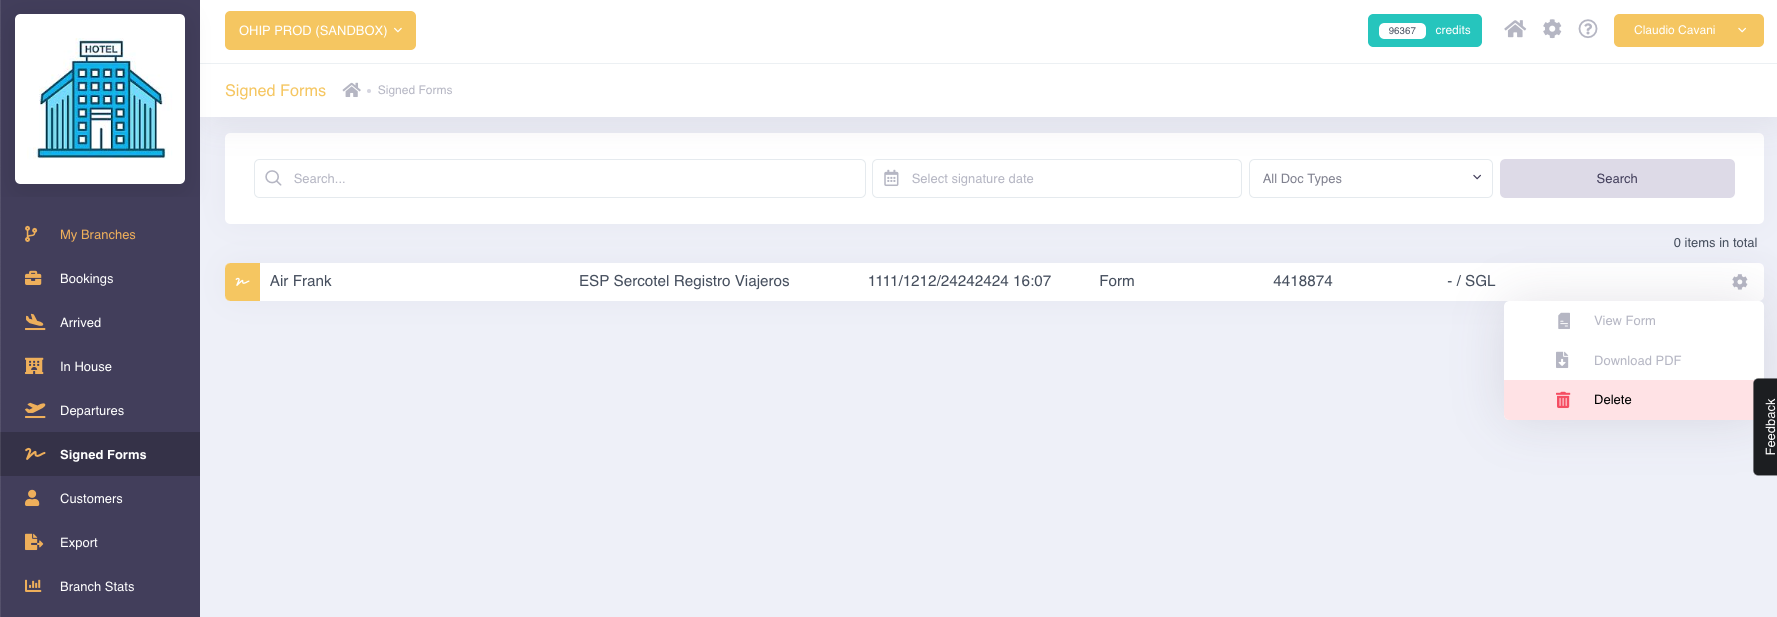Open Bookings in the sidebar
Image resolution: width=1777 pixels, height=617 pixels.
tap(86, 279)
